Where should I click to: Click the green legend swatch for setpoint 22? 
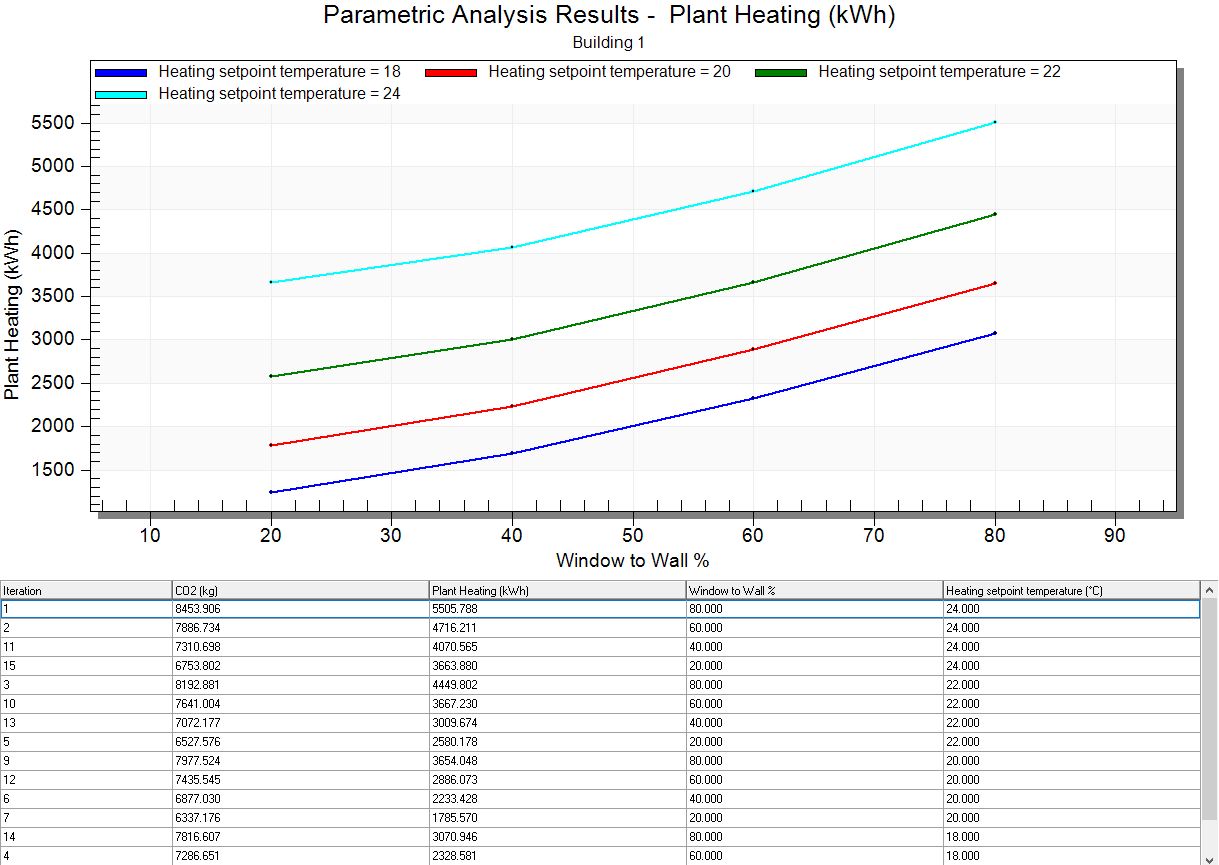click(x=781, y=73)
